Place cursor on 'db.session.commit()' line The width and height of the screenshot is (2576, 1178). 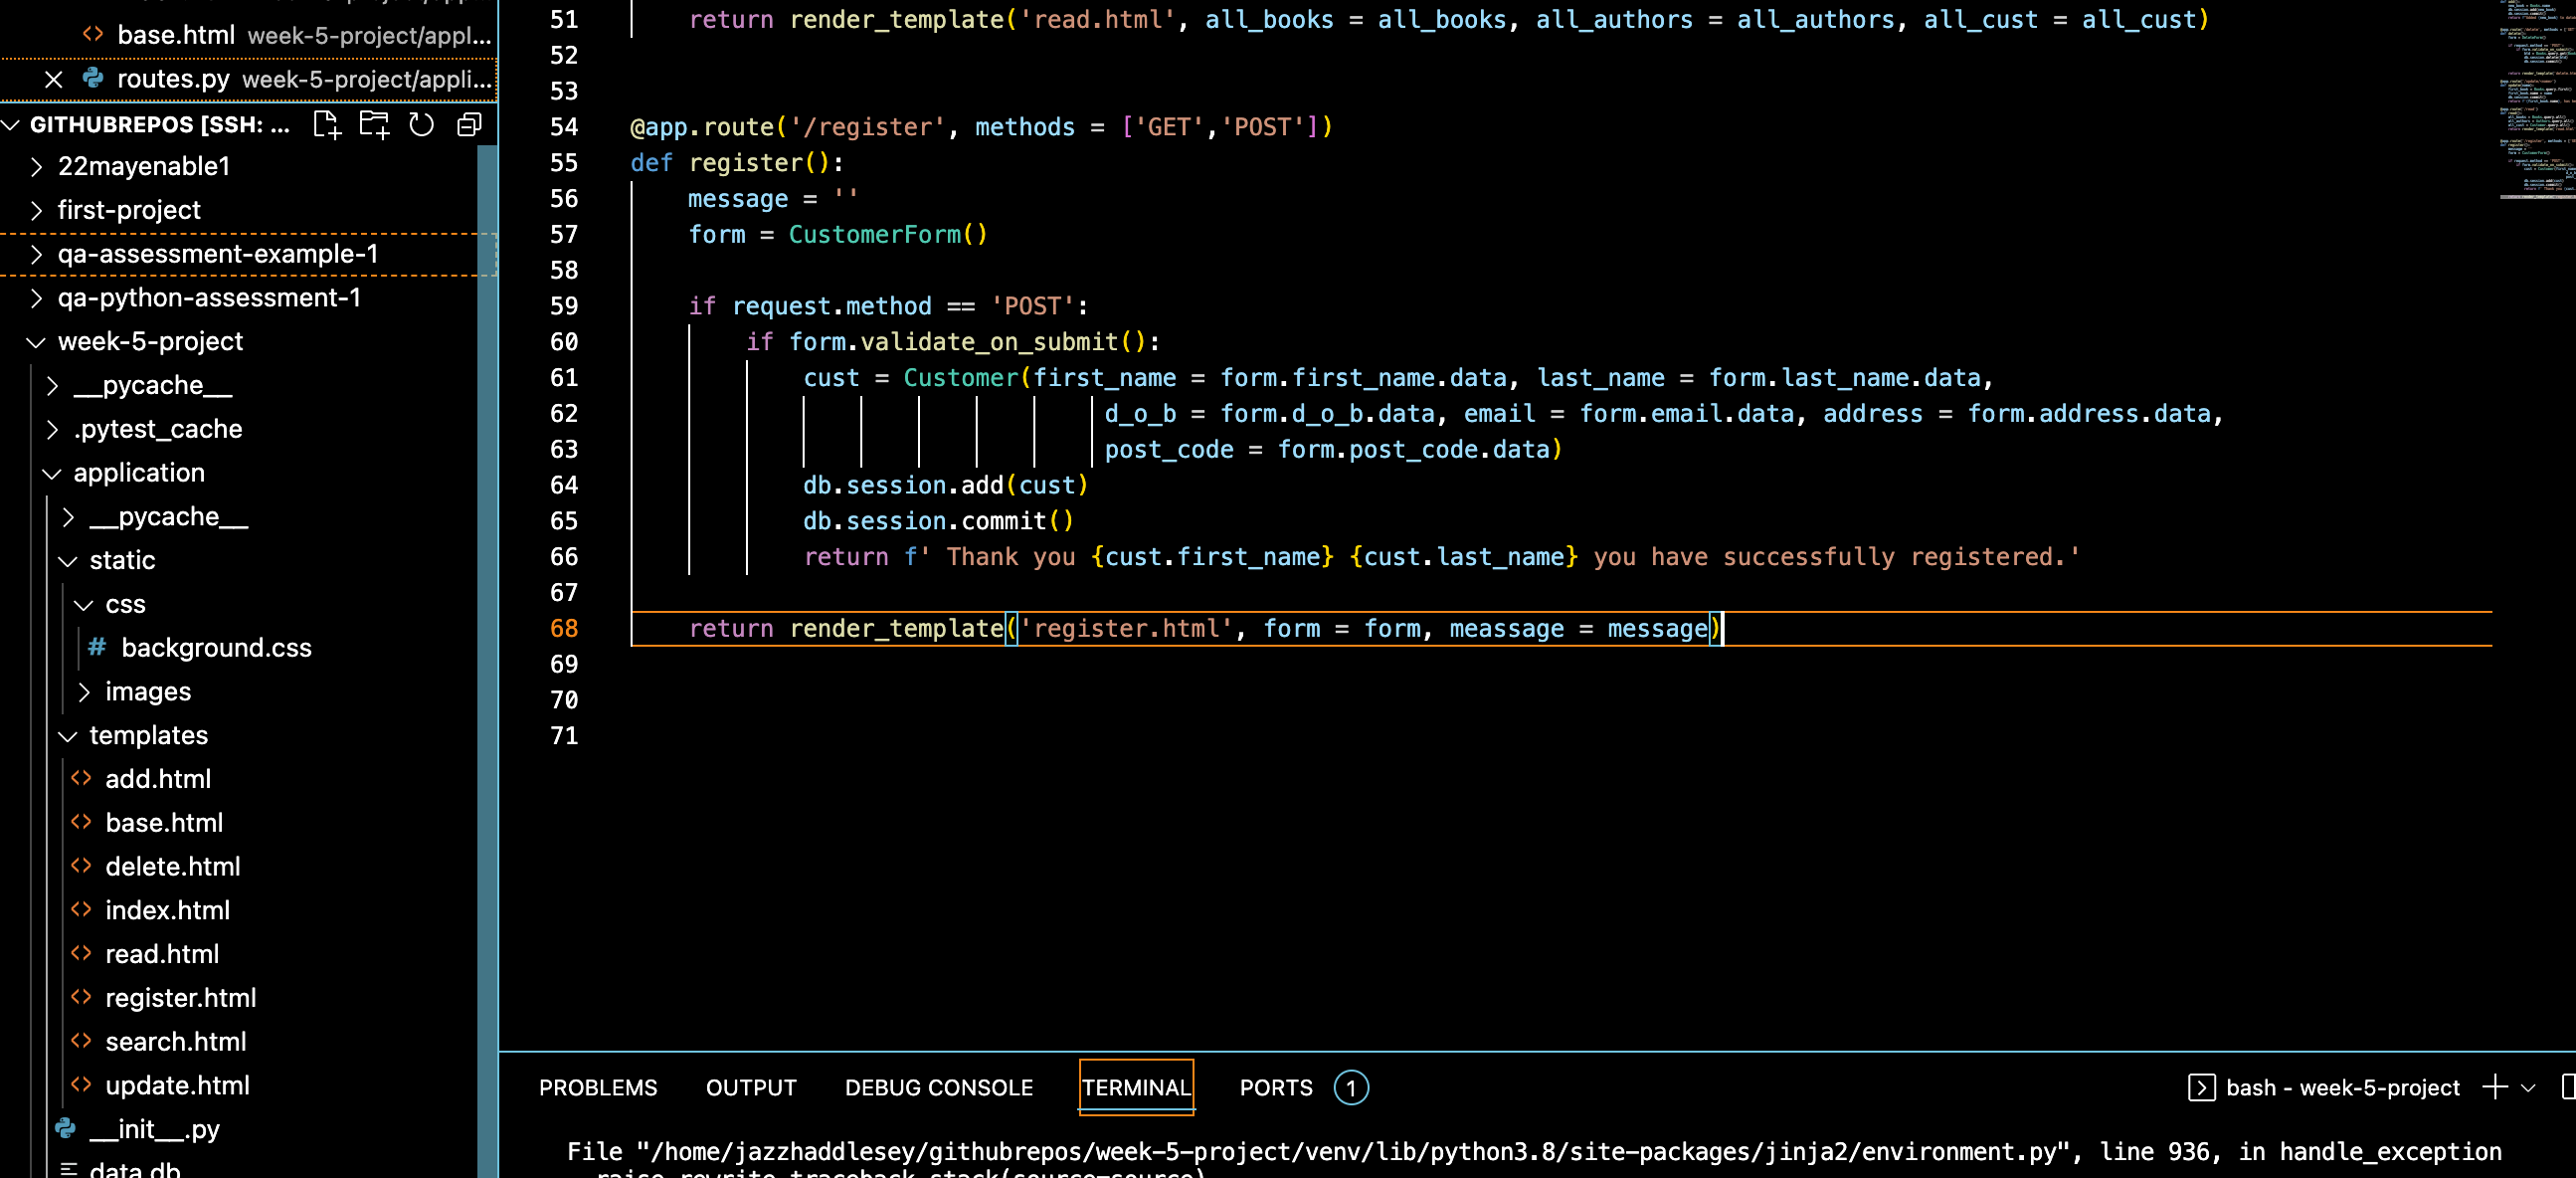coord(938,521)
